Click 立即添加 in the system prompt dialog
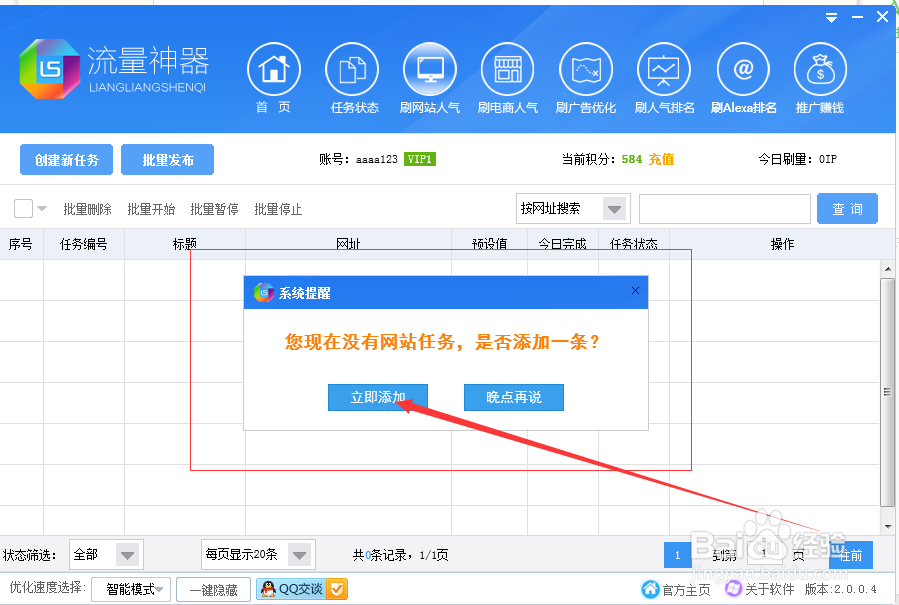Viewport: 899px width, 605px height. 377,397
